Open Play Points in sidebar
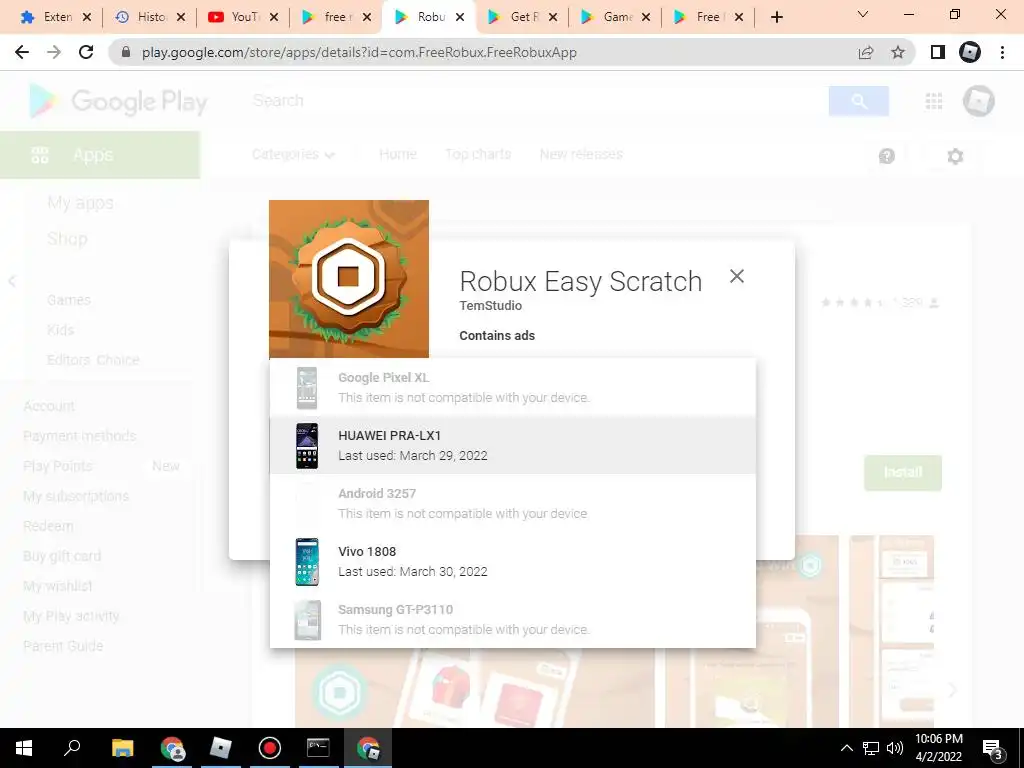The height and width of the screenshot is (768, 1024). (57, 466)
